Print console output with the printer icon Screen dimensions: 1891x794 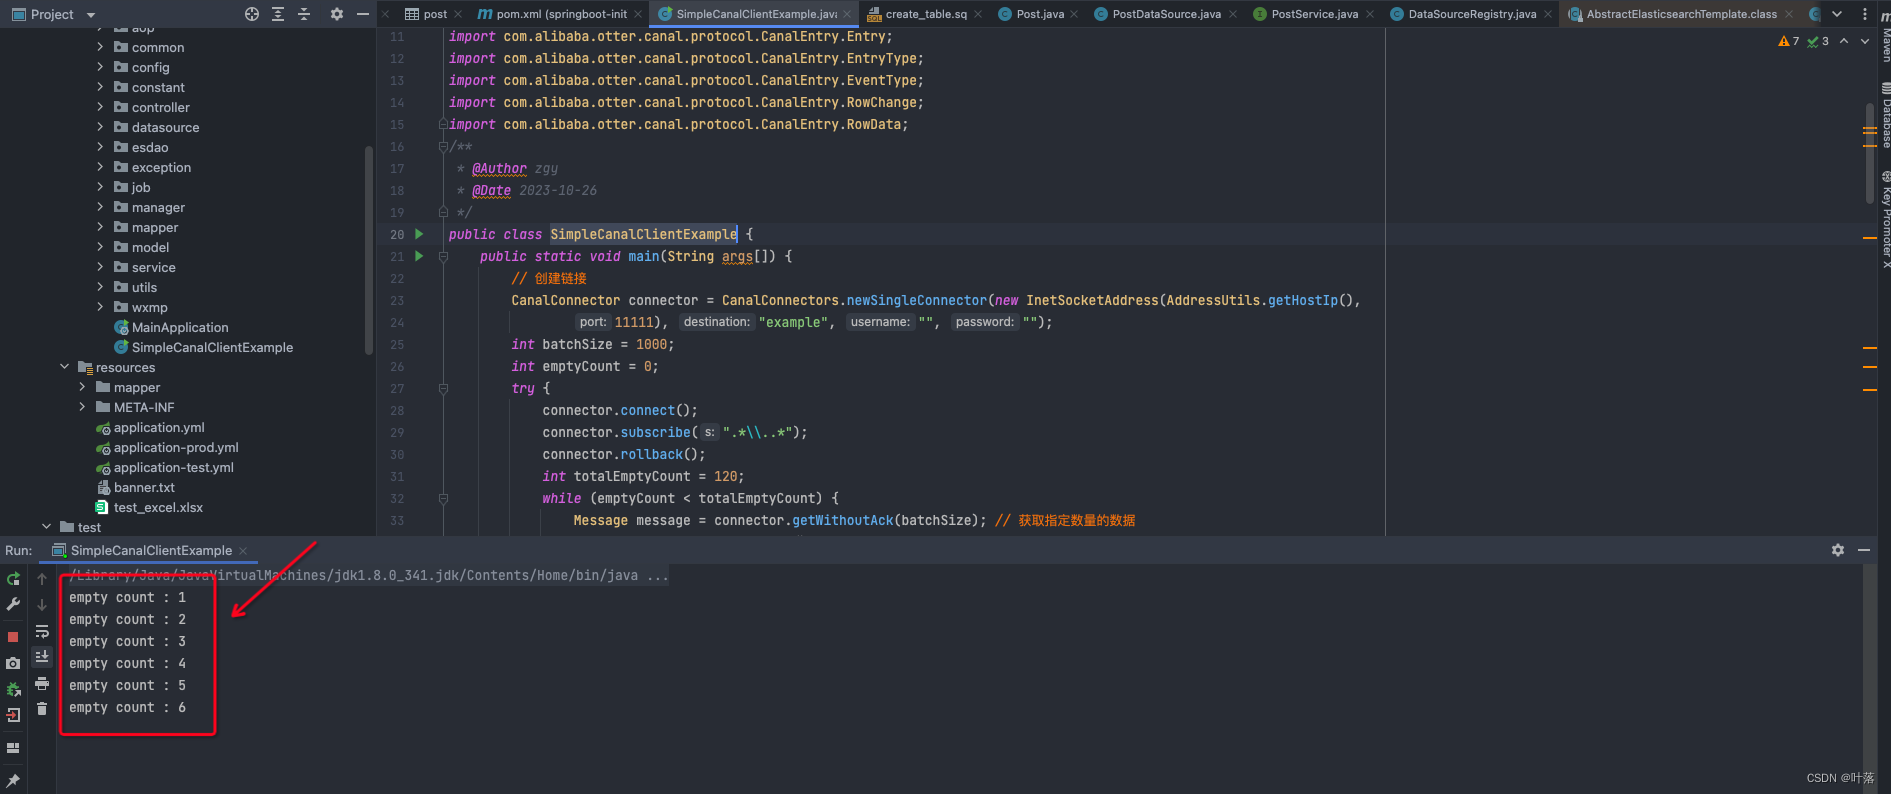point(42,683)
